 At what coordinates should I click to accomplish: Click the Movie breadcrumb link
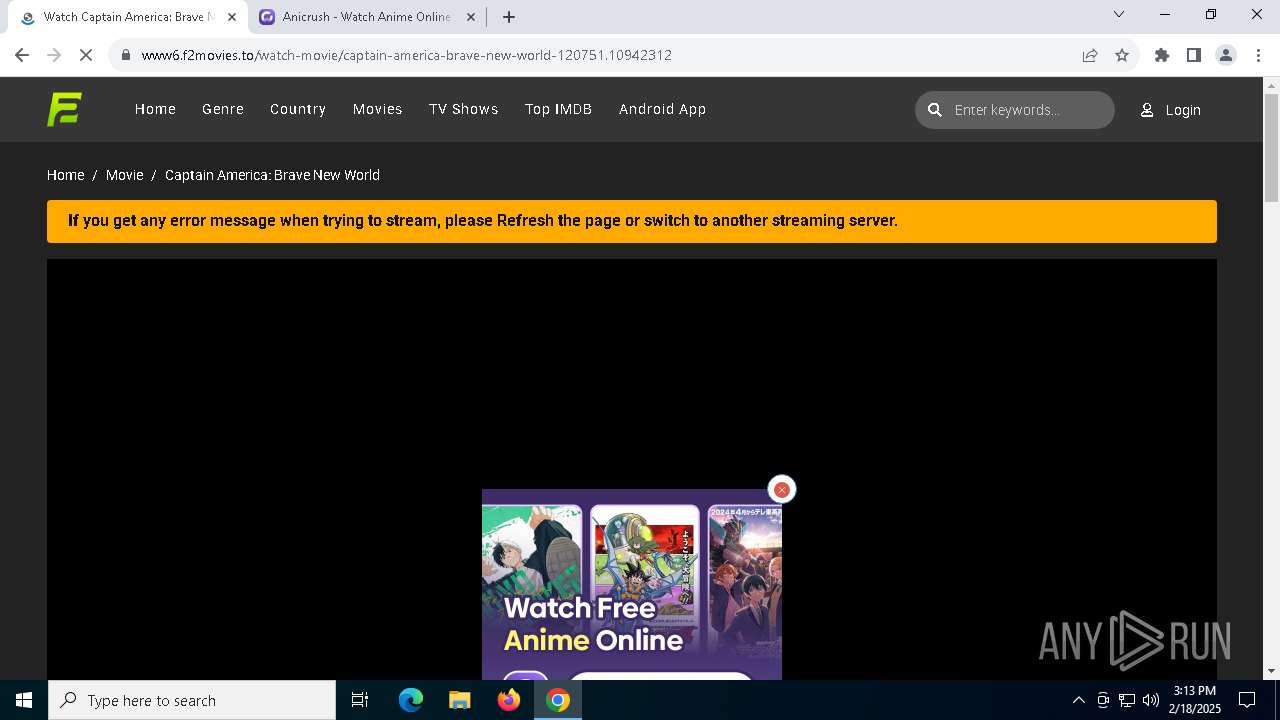(125, 175)
